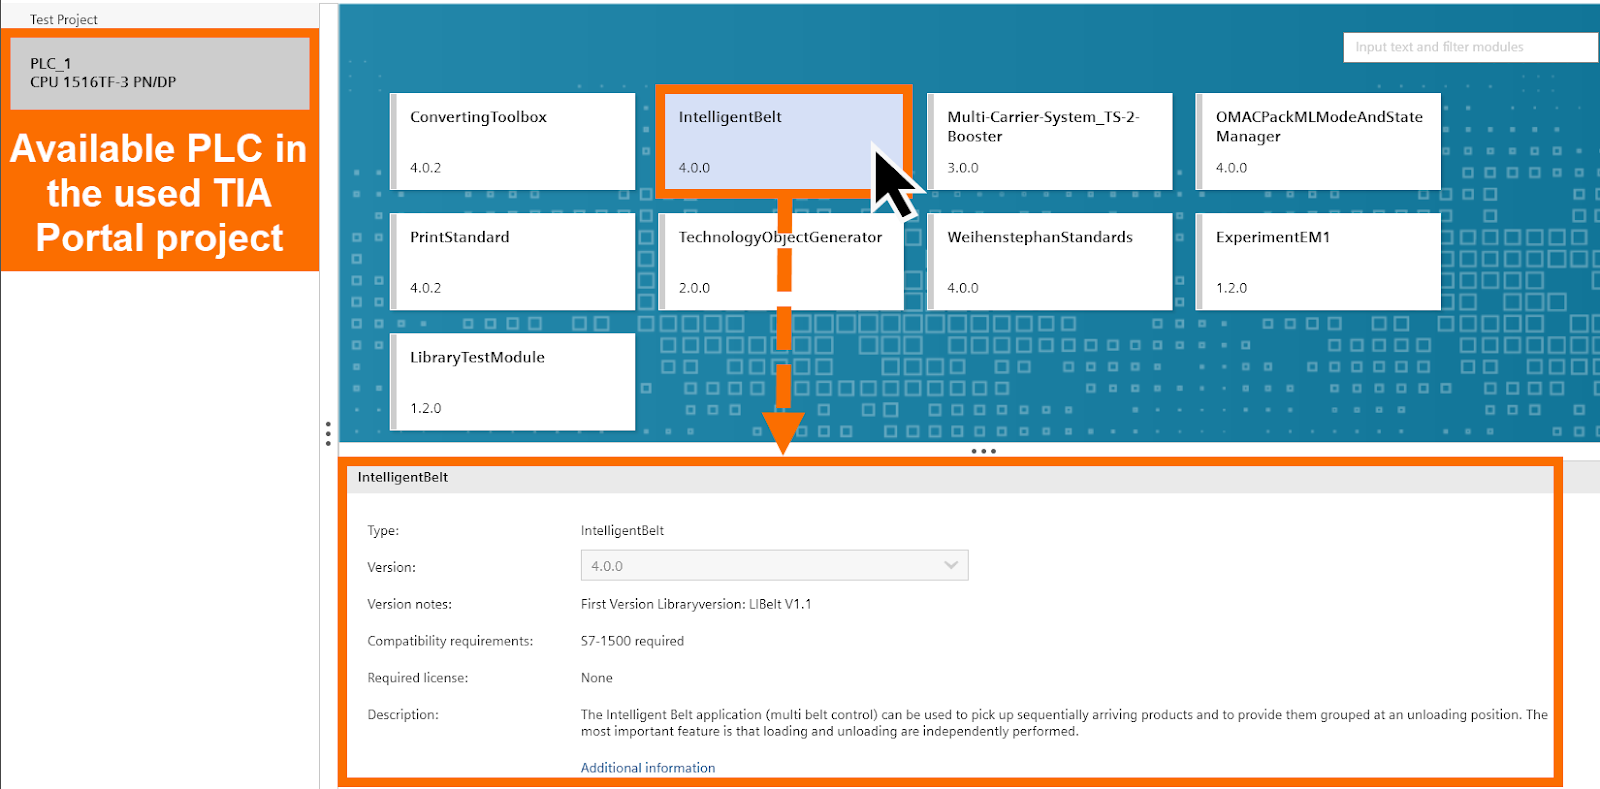Screen dimensions: 1600x789
Task: Select 'First Version Libraryversion: LIBelt V1.1' text
Action: point(696,604)
